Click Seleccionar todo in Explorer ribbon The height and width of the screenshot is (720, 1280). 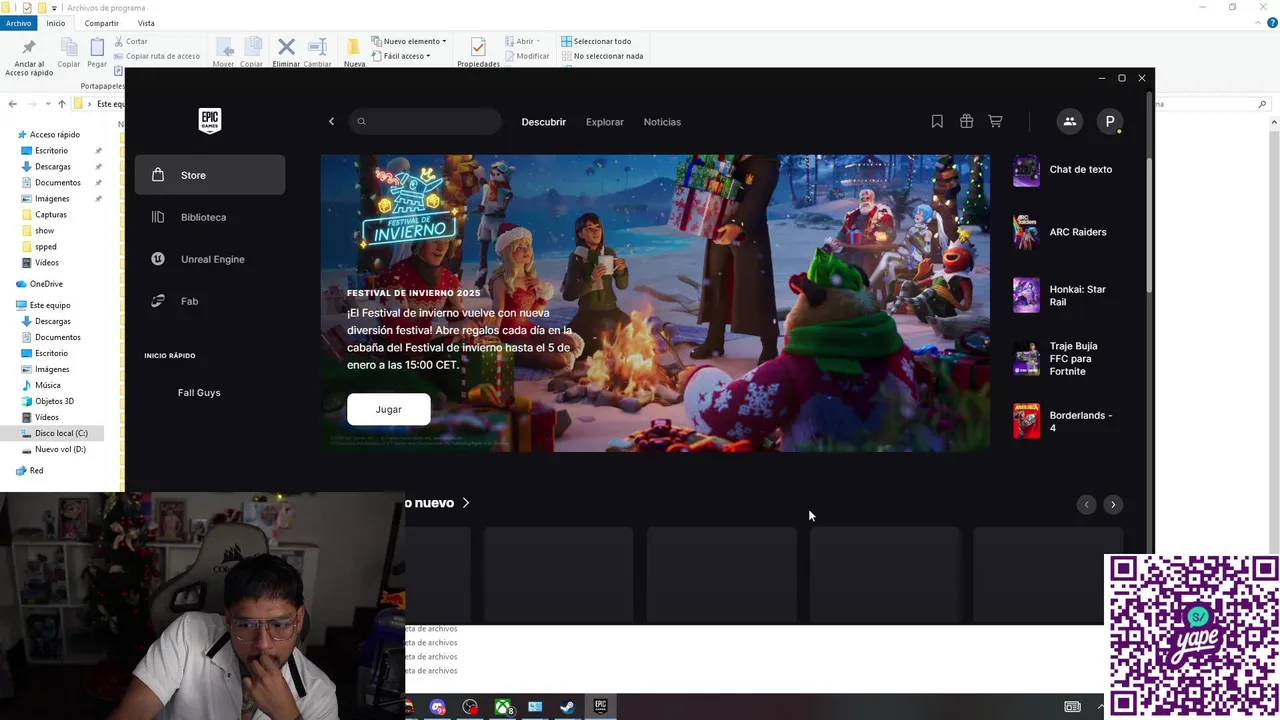pyautogui.click(x=596, y=41)
